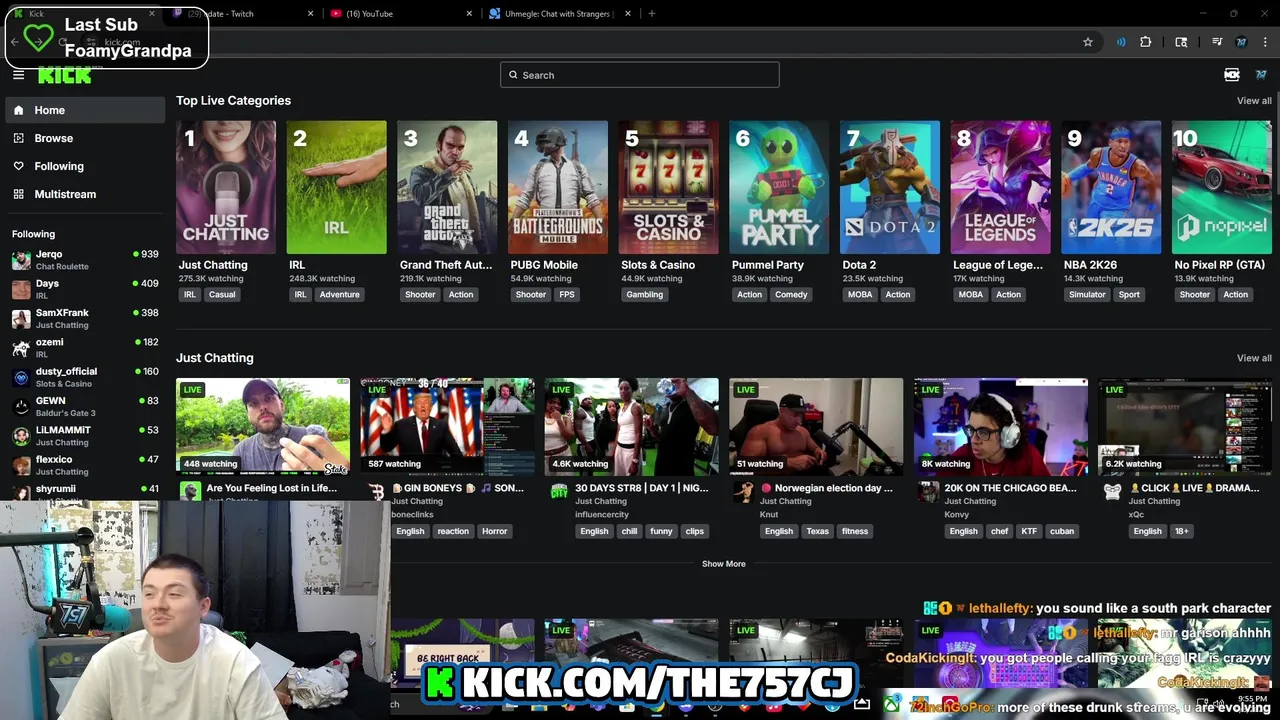Open LILMAMMIT's avatar in sidebar
1280x720 pixels.
click(x=21, y=436)
